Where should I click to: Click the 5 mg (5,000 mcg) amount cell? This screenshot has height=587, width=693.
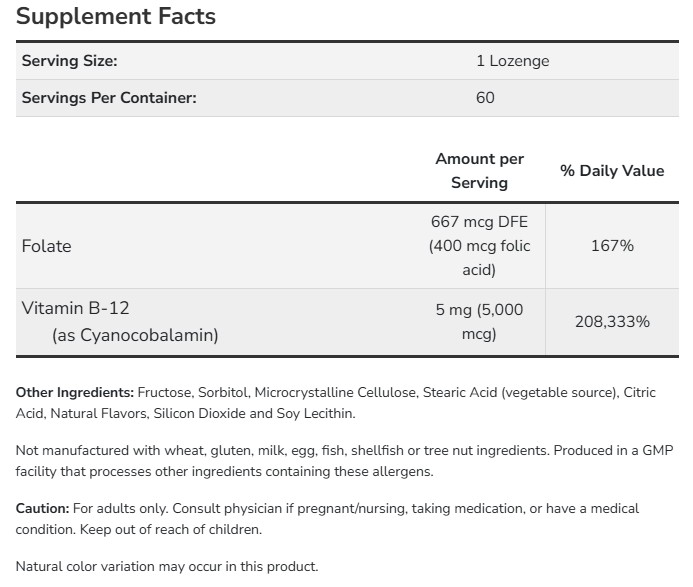pyautogui.click(x=479, y=322)
